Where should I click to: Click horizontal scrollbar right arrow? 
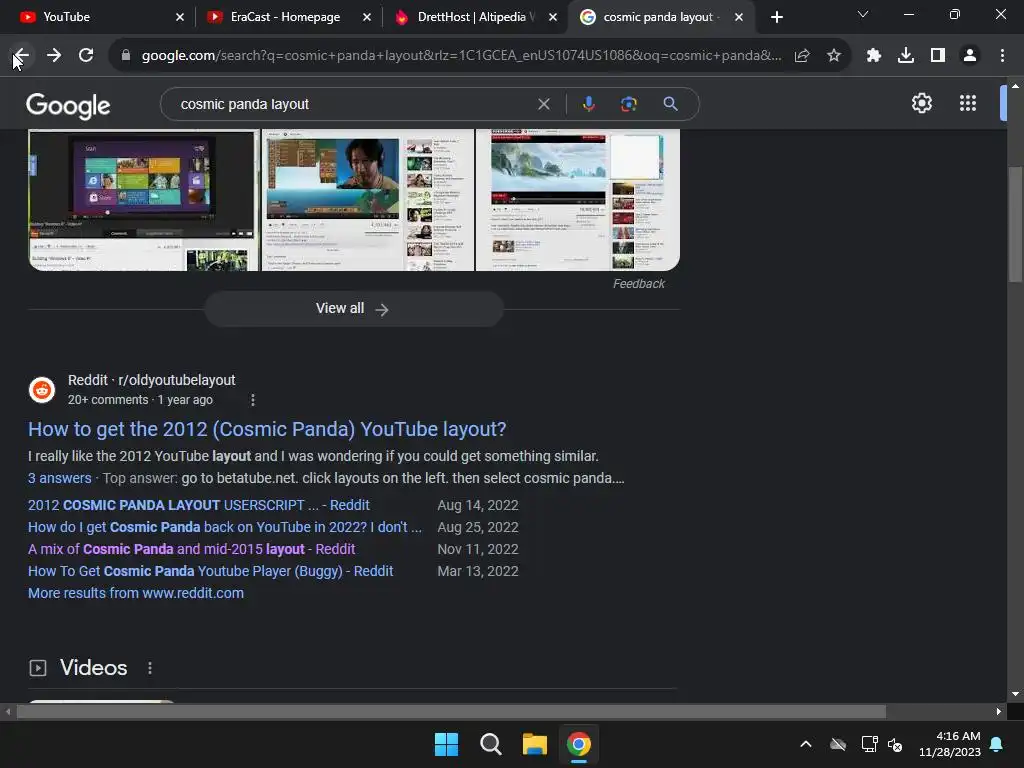pos(999,712)
